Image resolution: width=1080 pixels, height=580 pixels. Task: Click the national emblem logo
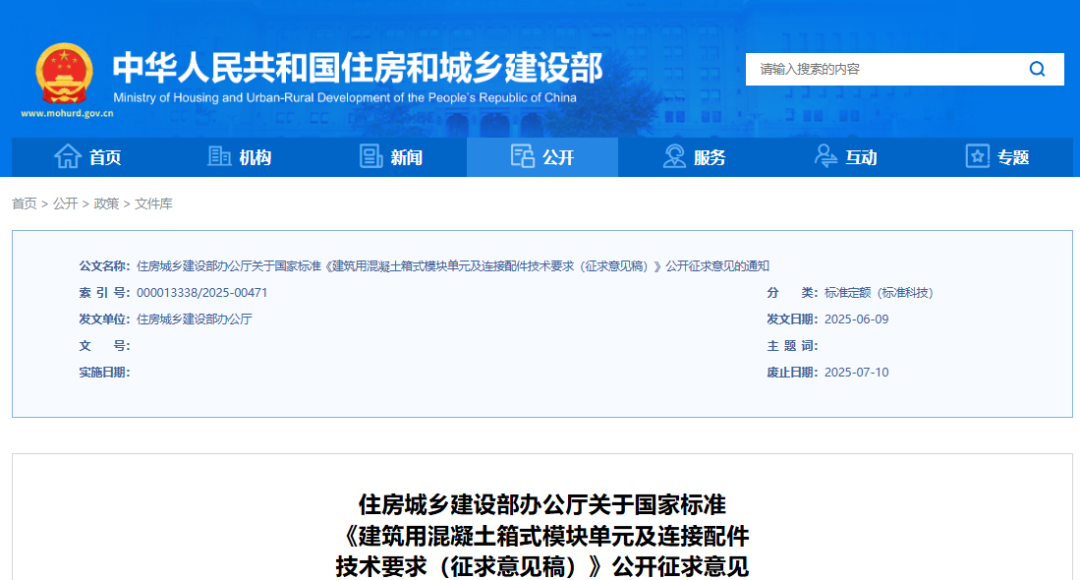64,74
